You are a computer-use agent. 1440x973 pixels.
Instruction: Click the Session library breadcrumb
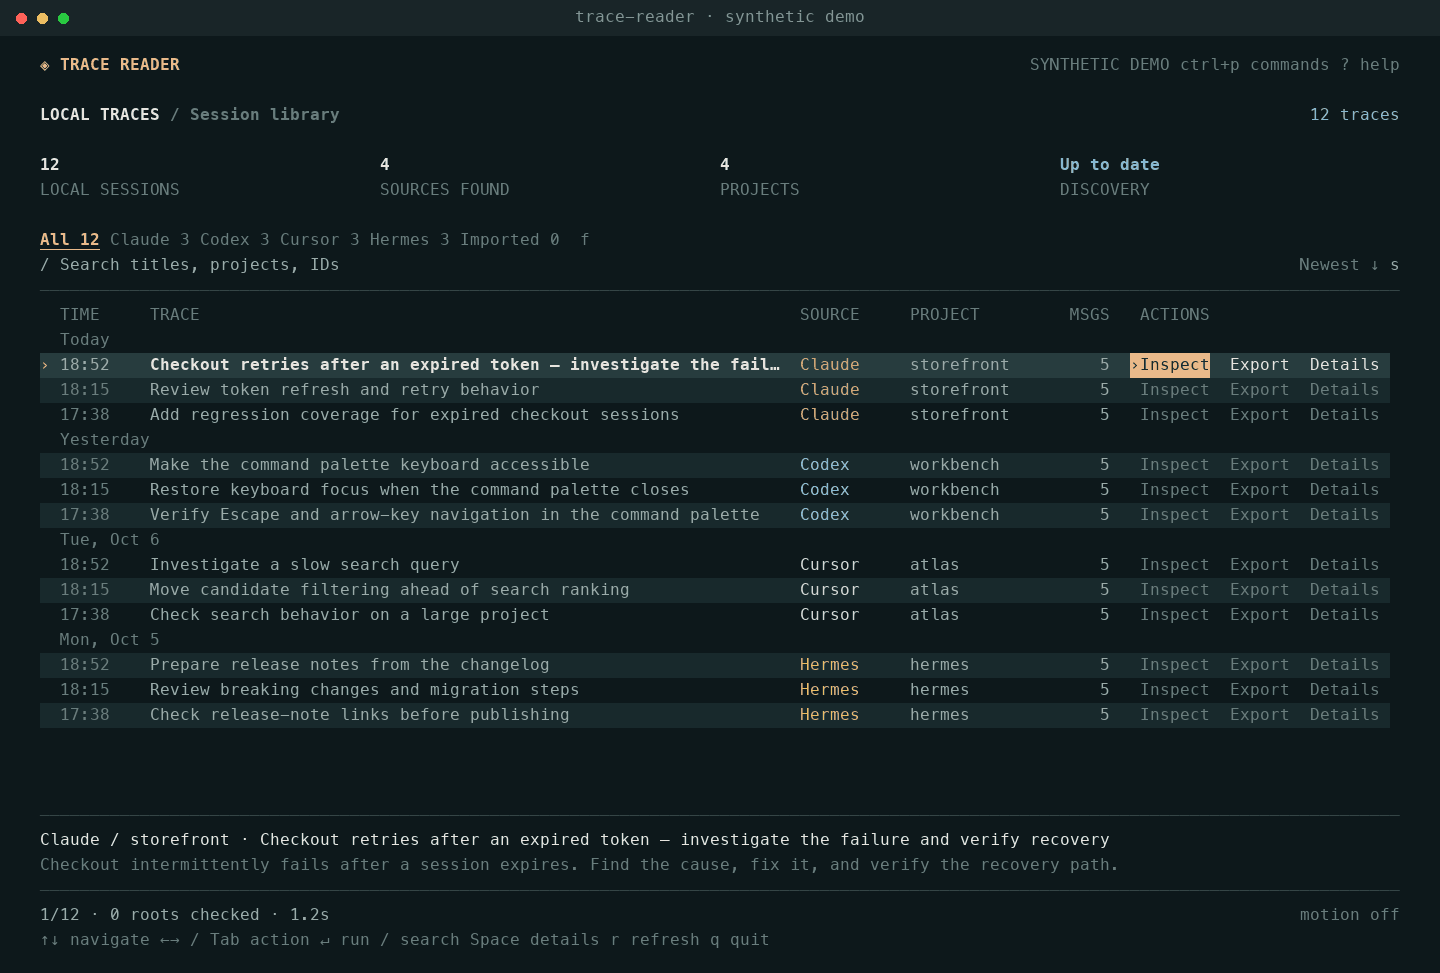[265, 115]
